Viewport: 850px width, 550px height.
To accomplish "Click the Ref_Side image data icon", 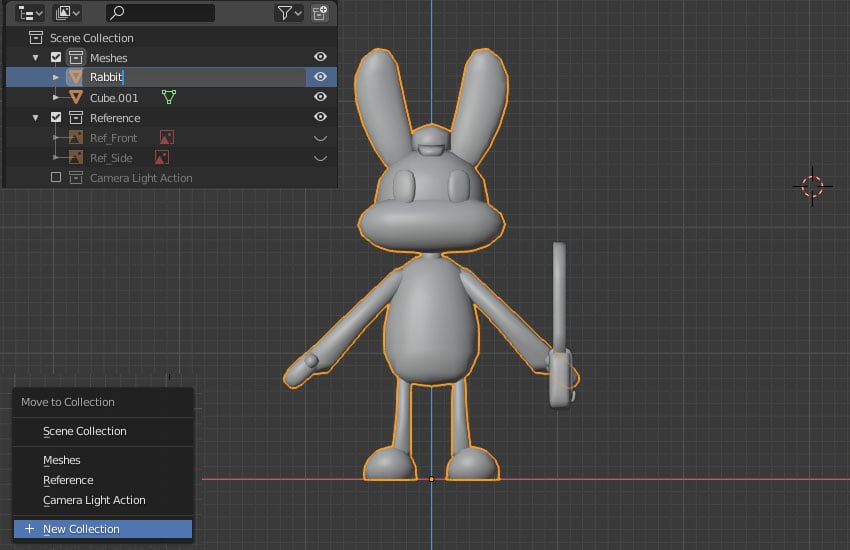I will 161,157.
